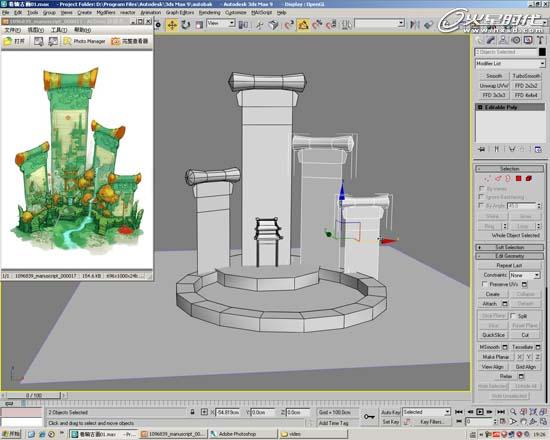Click the Pin Stack icon
This screenshot has height=440, width=550.
pos(482,149)
